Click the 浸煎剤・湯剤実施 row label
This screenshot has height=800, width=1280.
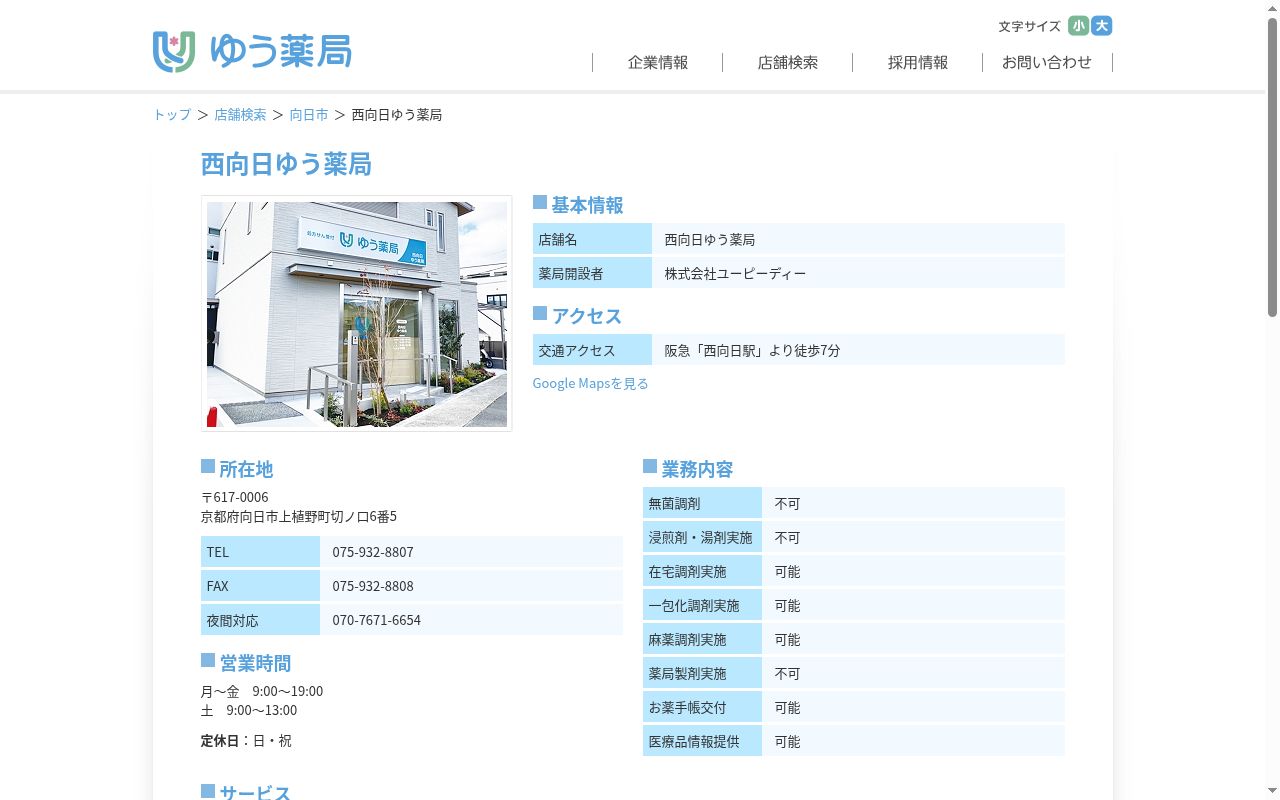[702, 538]
